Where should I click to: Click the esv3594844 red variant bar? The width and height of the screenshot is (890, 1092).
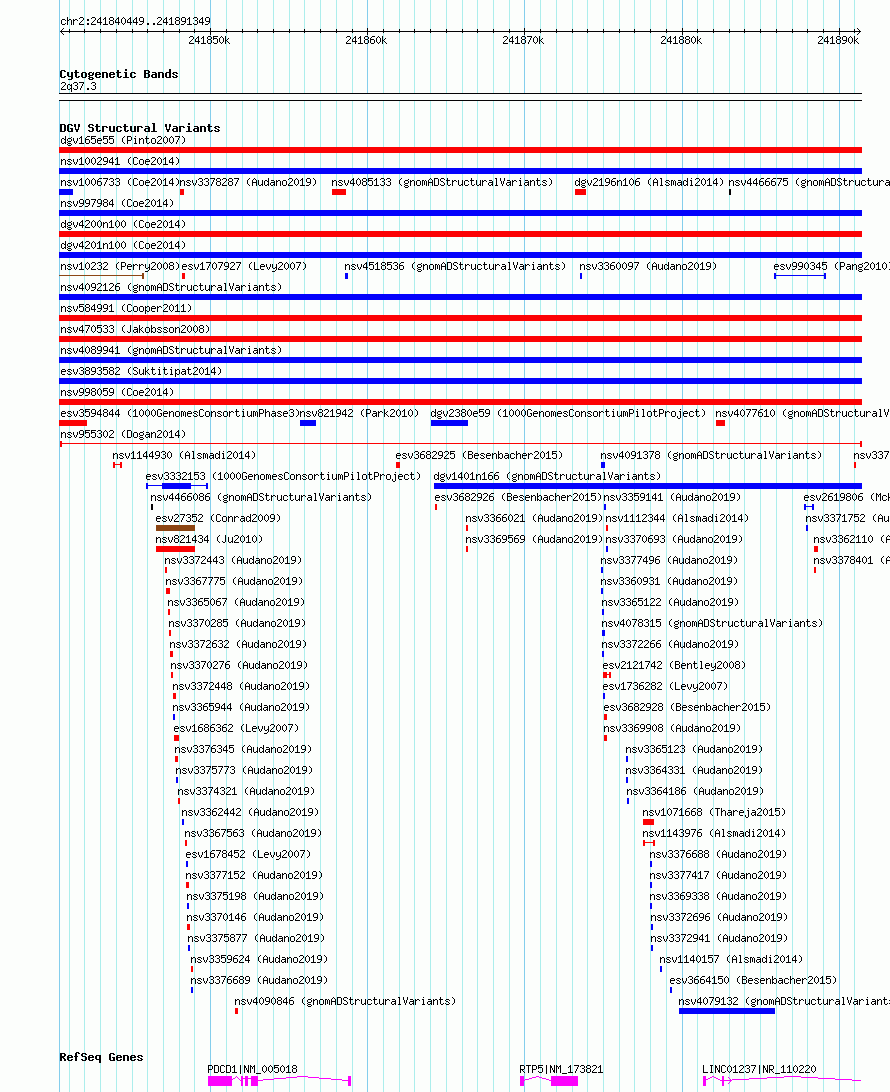coord(73,423)
